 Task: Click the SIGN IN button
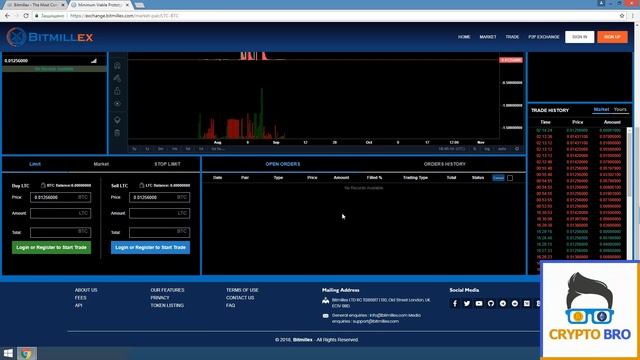click(580, 37)
